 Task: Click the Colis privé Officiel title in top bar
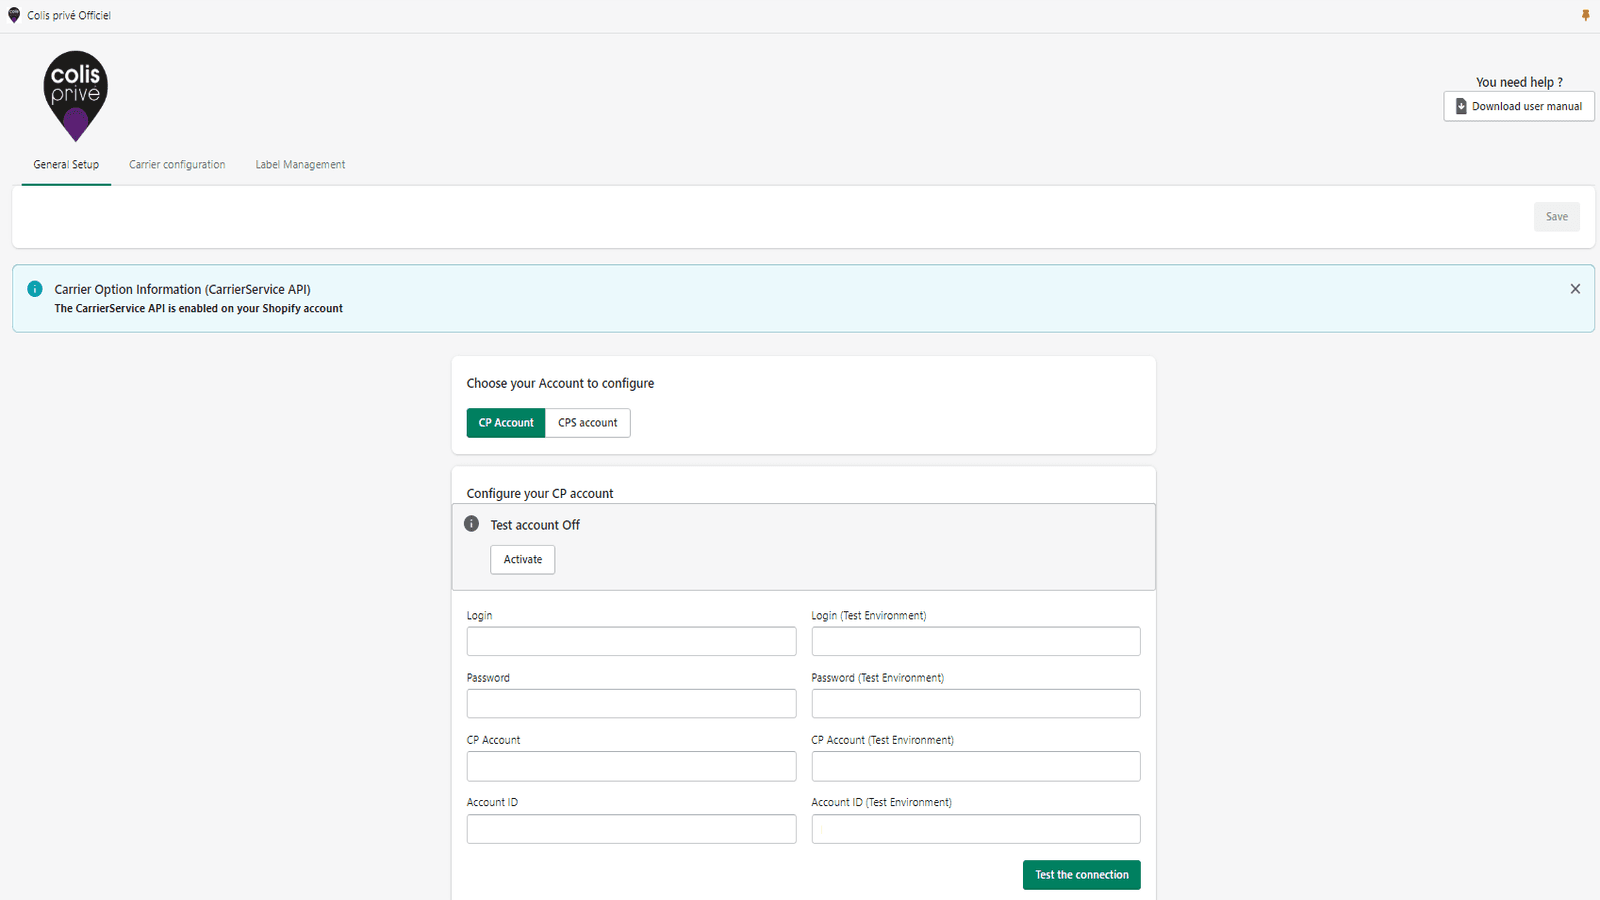click(x=69, y=15)
